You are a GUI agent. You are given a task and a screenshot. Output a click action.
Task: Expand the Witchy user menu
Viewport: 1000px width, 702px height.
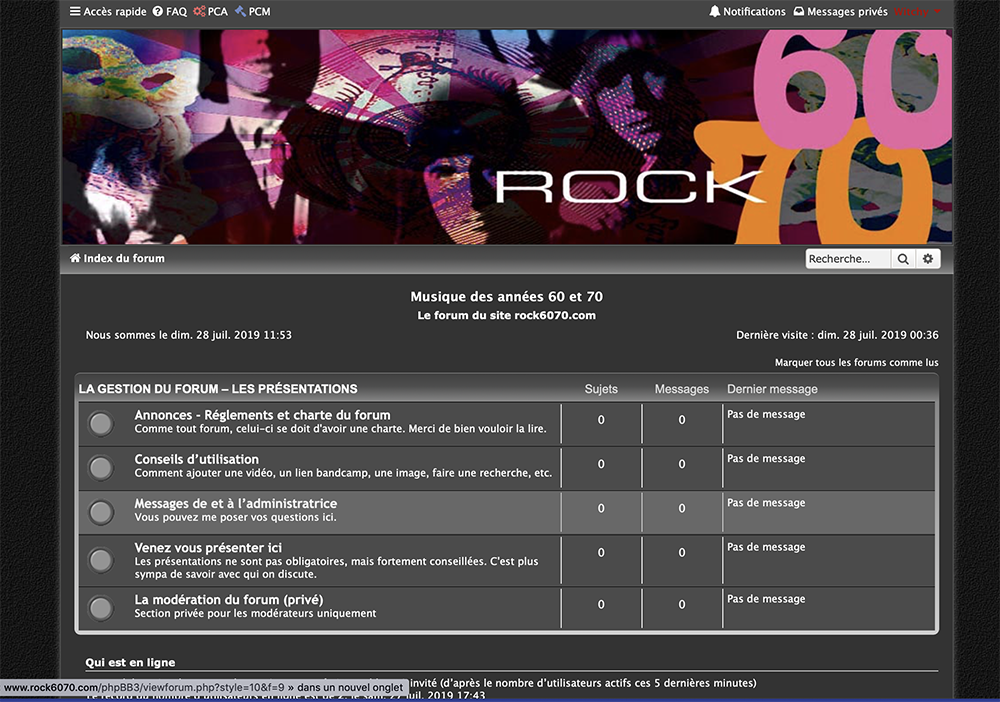pos(917,11)
